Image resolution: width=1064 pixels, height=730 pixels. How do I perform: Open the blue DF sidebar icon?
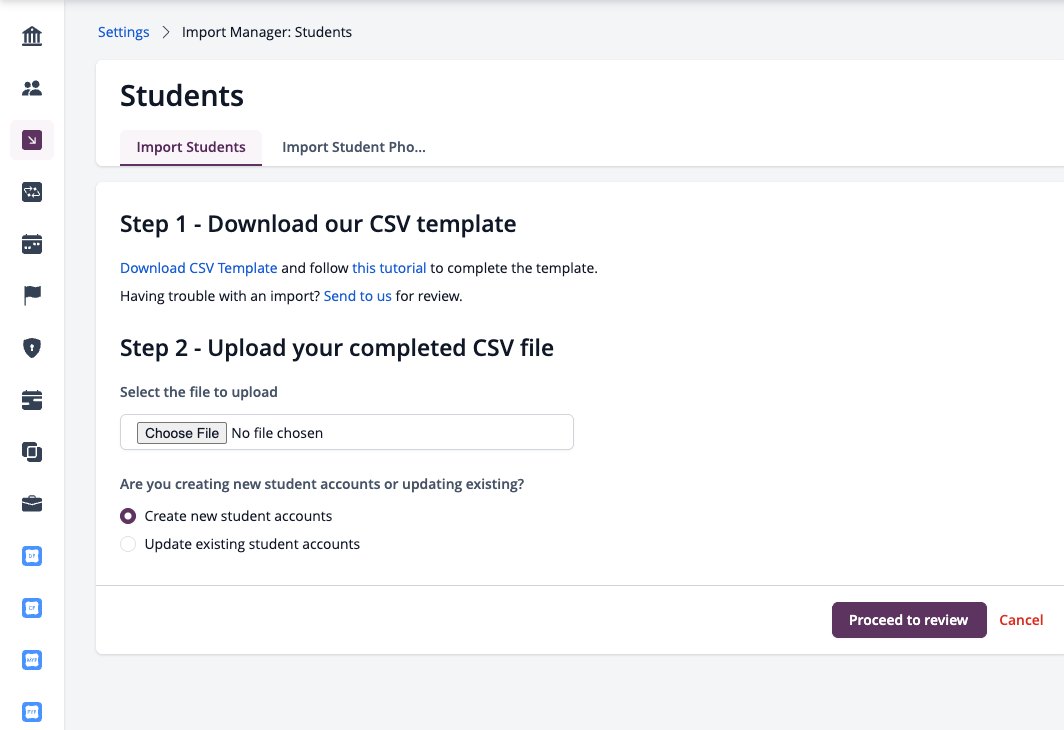(32, 556)
